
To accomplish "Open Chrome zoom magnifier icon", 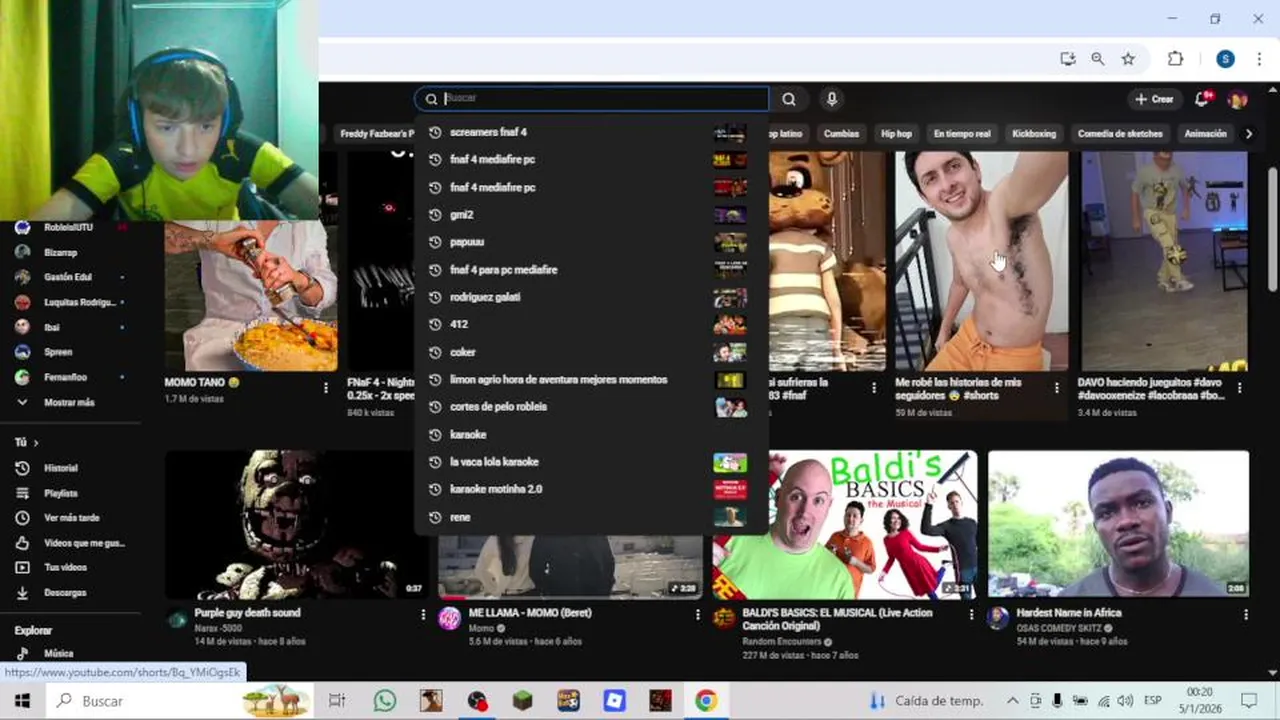I will coord(1098,59).
